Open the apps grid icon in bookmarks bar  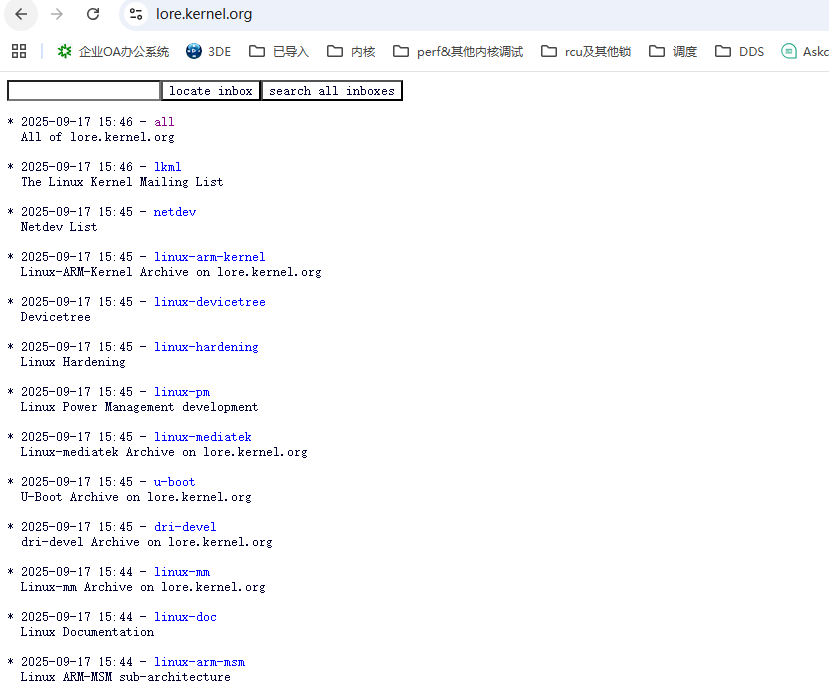click(x=19, y=51)
